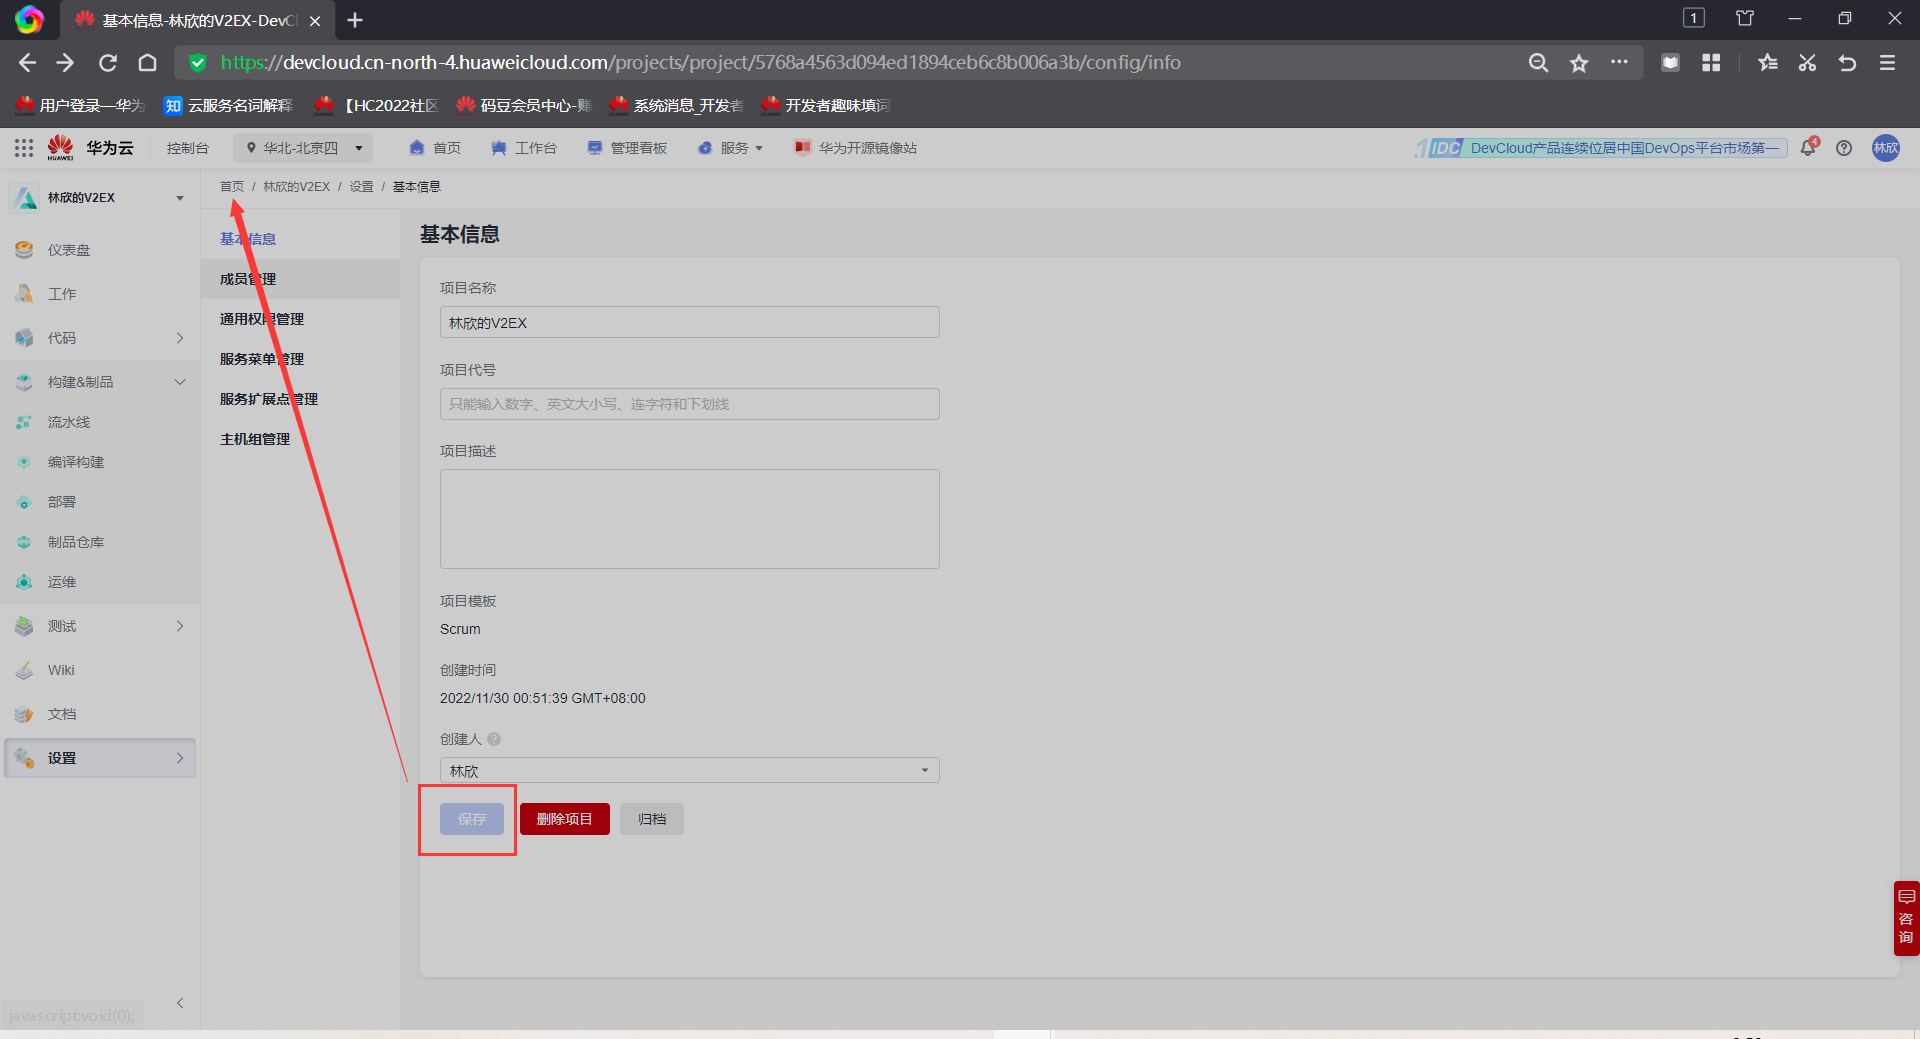The image size is (1920, 1039).
Task: Select 服务菜单管理 settings tab
Action: click(x=262, y=359)
